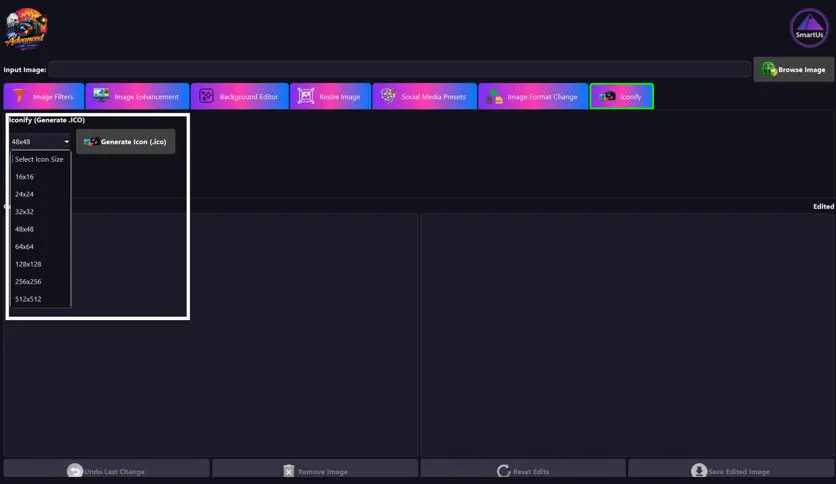Select 32x32 icon size
The height and width of the screenshot is (484, 836).
click(41, 212)
